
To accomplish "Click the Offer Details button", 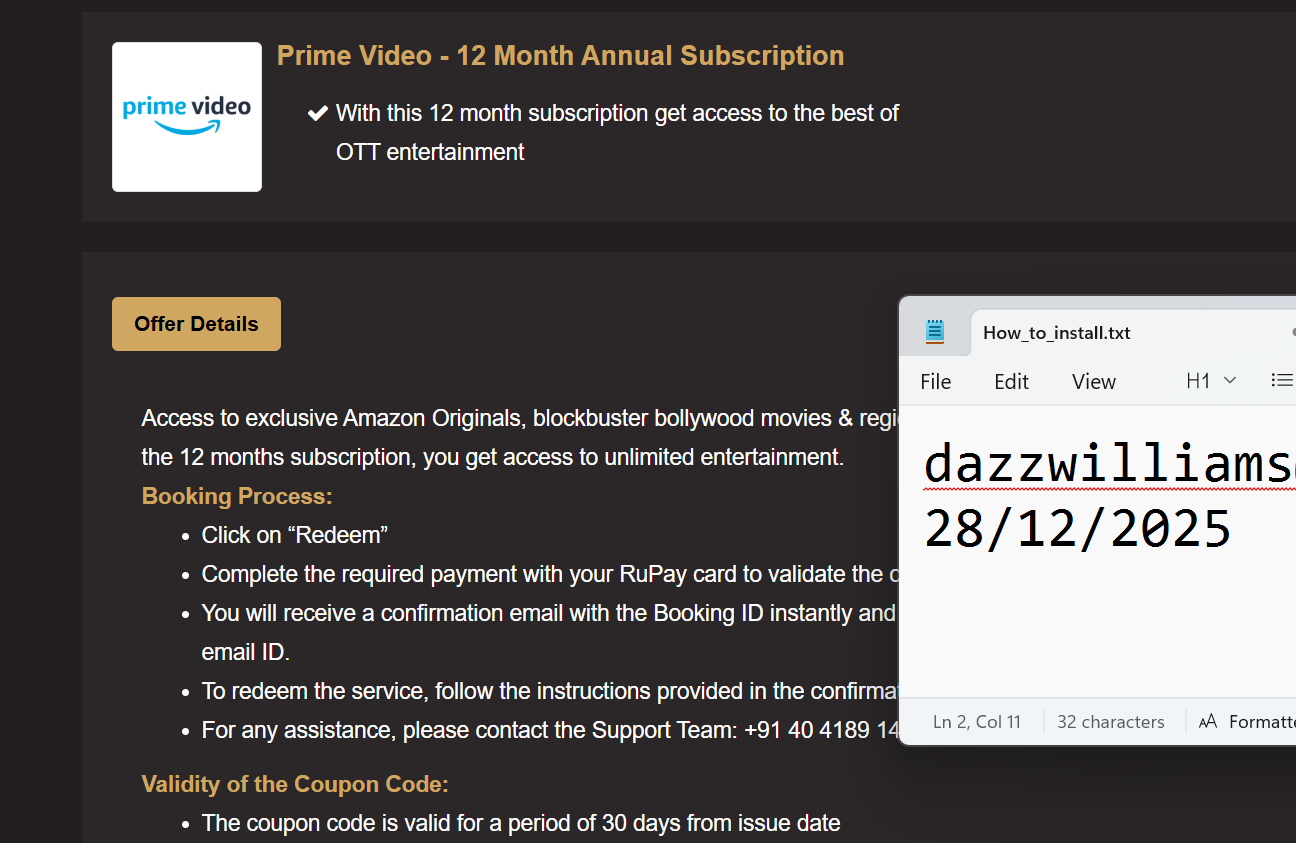I will click(196, 324).
